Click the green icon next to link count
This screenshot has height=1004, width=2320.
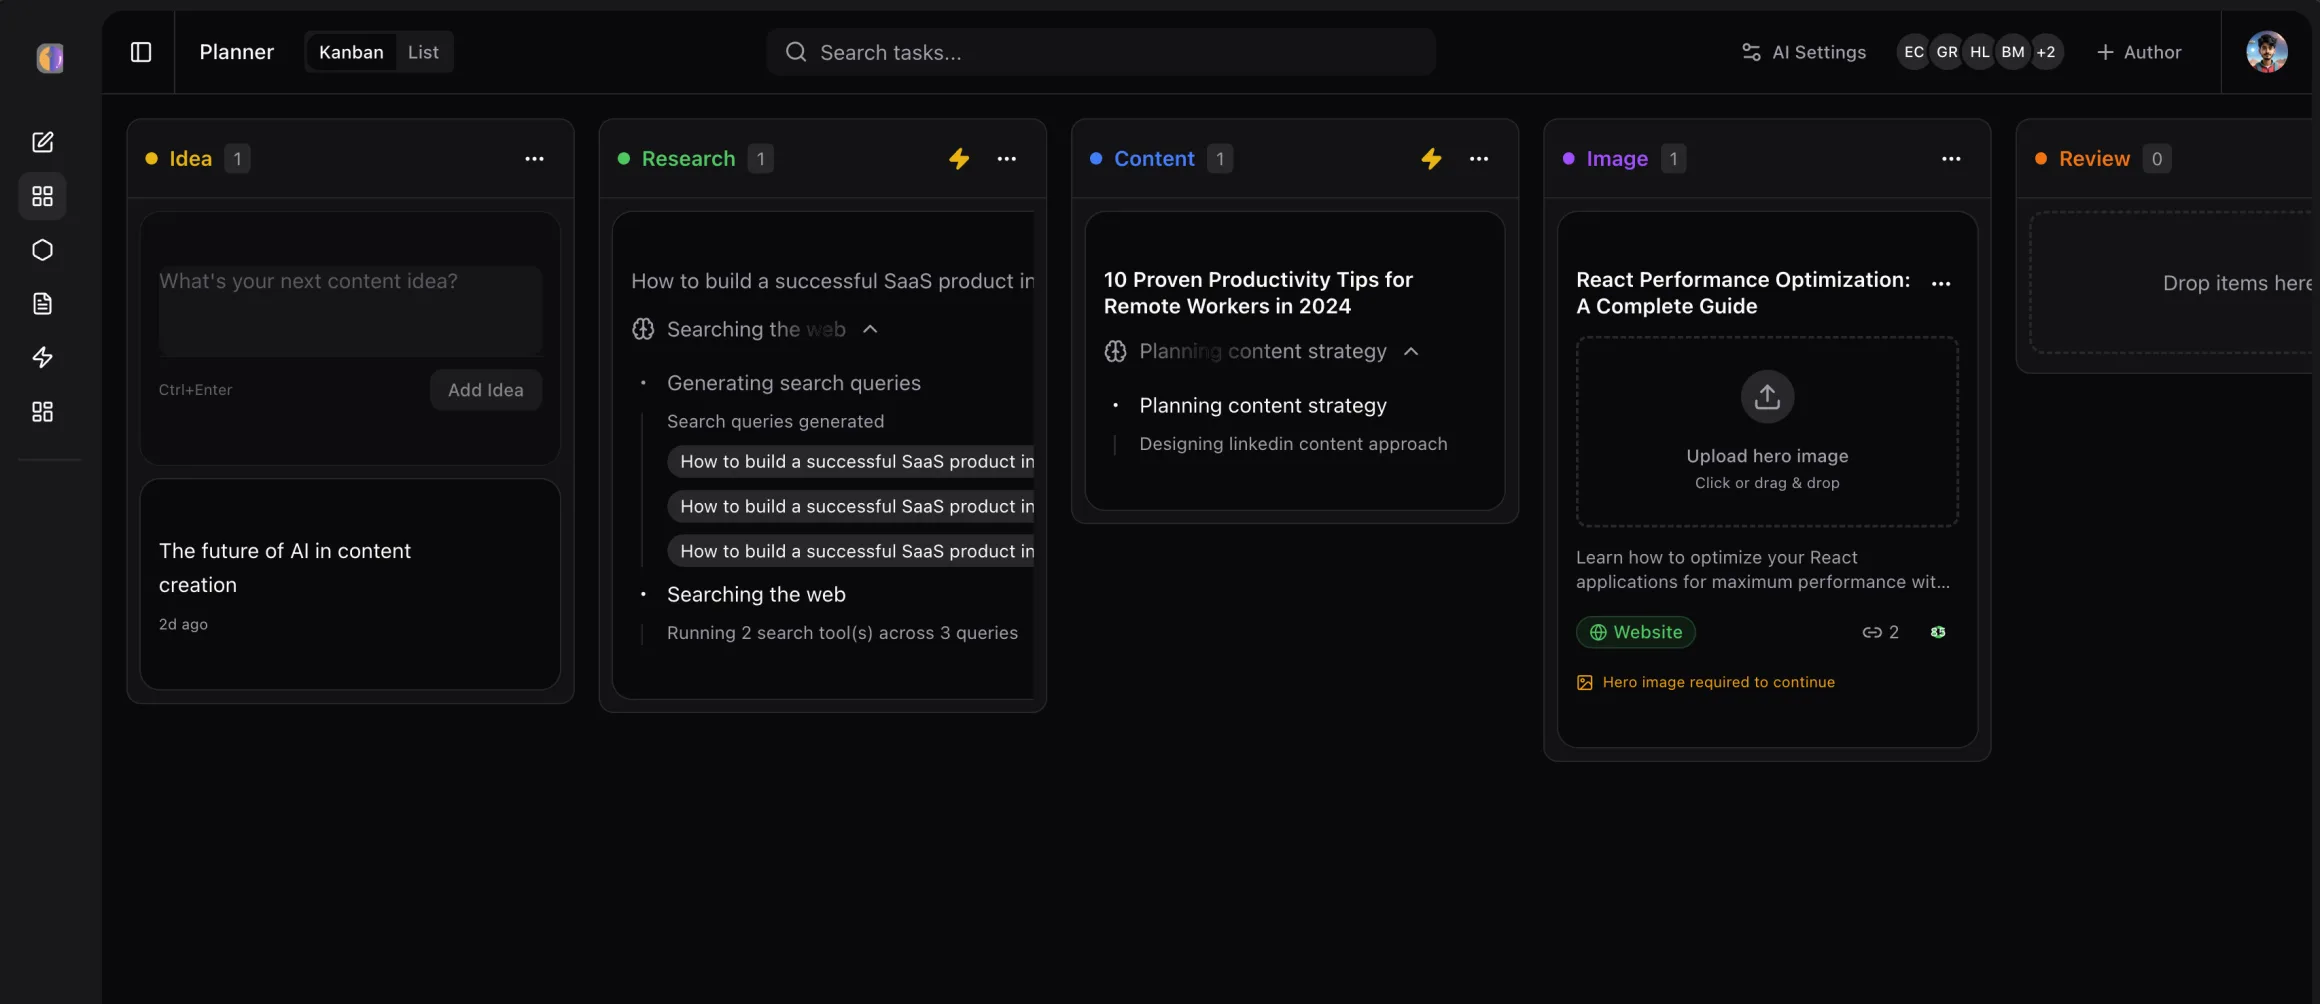coord(1938,632)
